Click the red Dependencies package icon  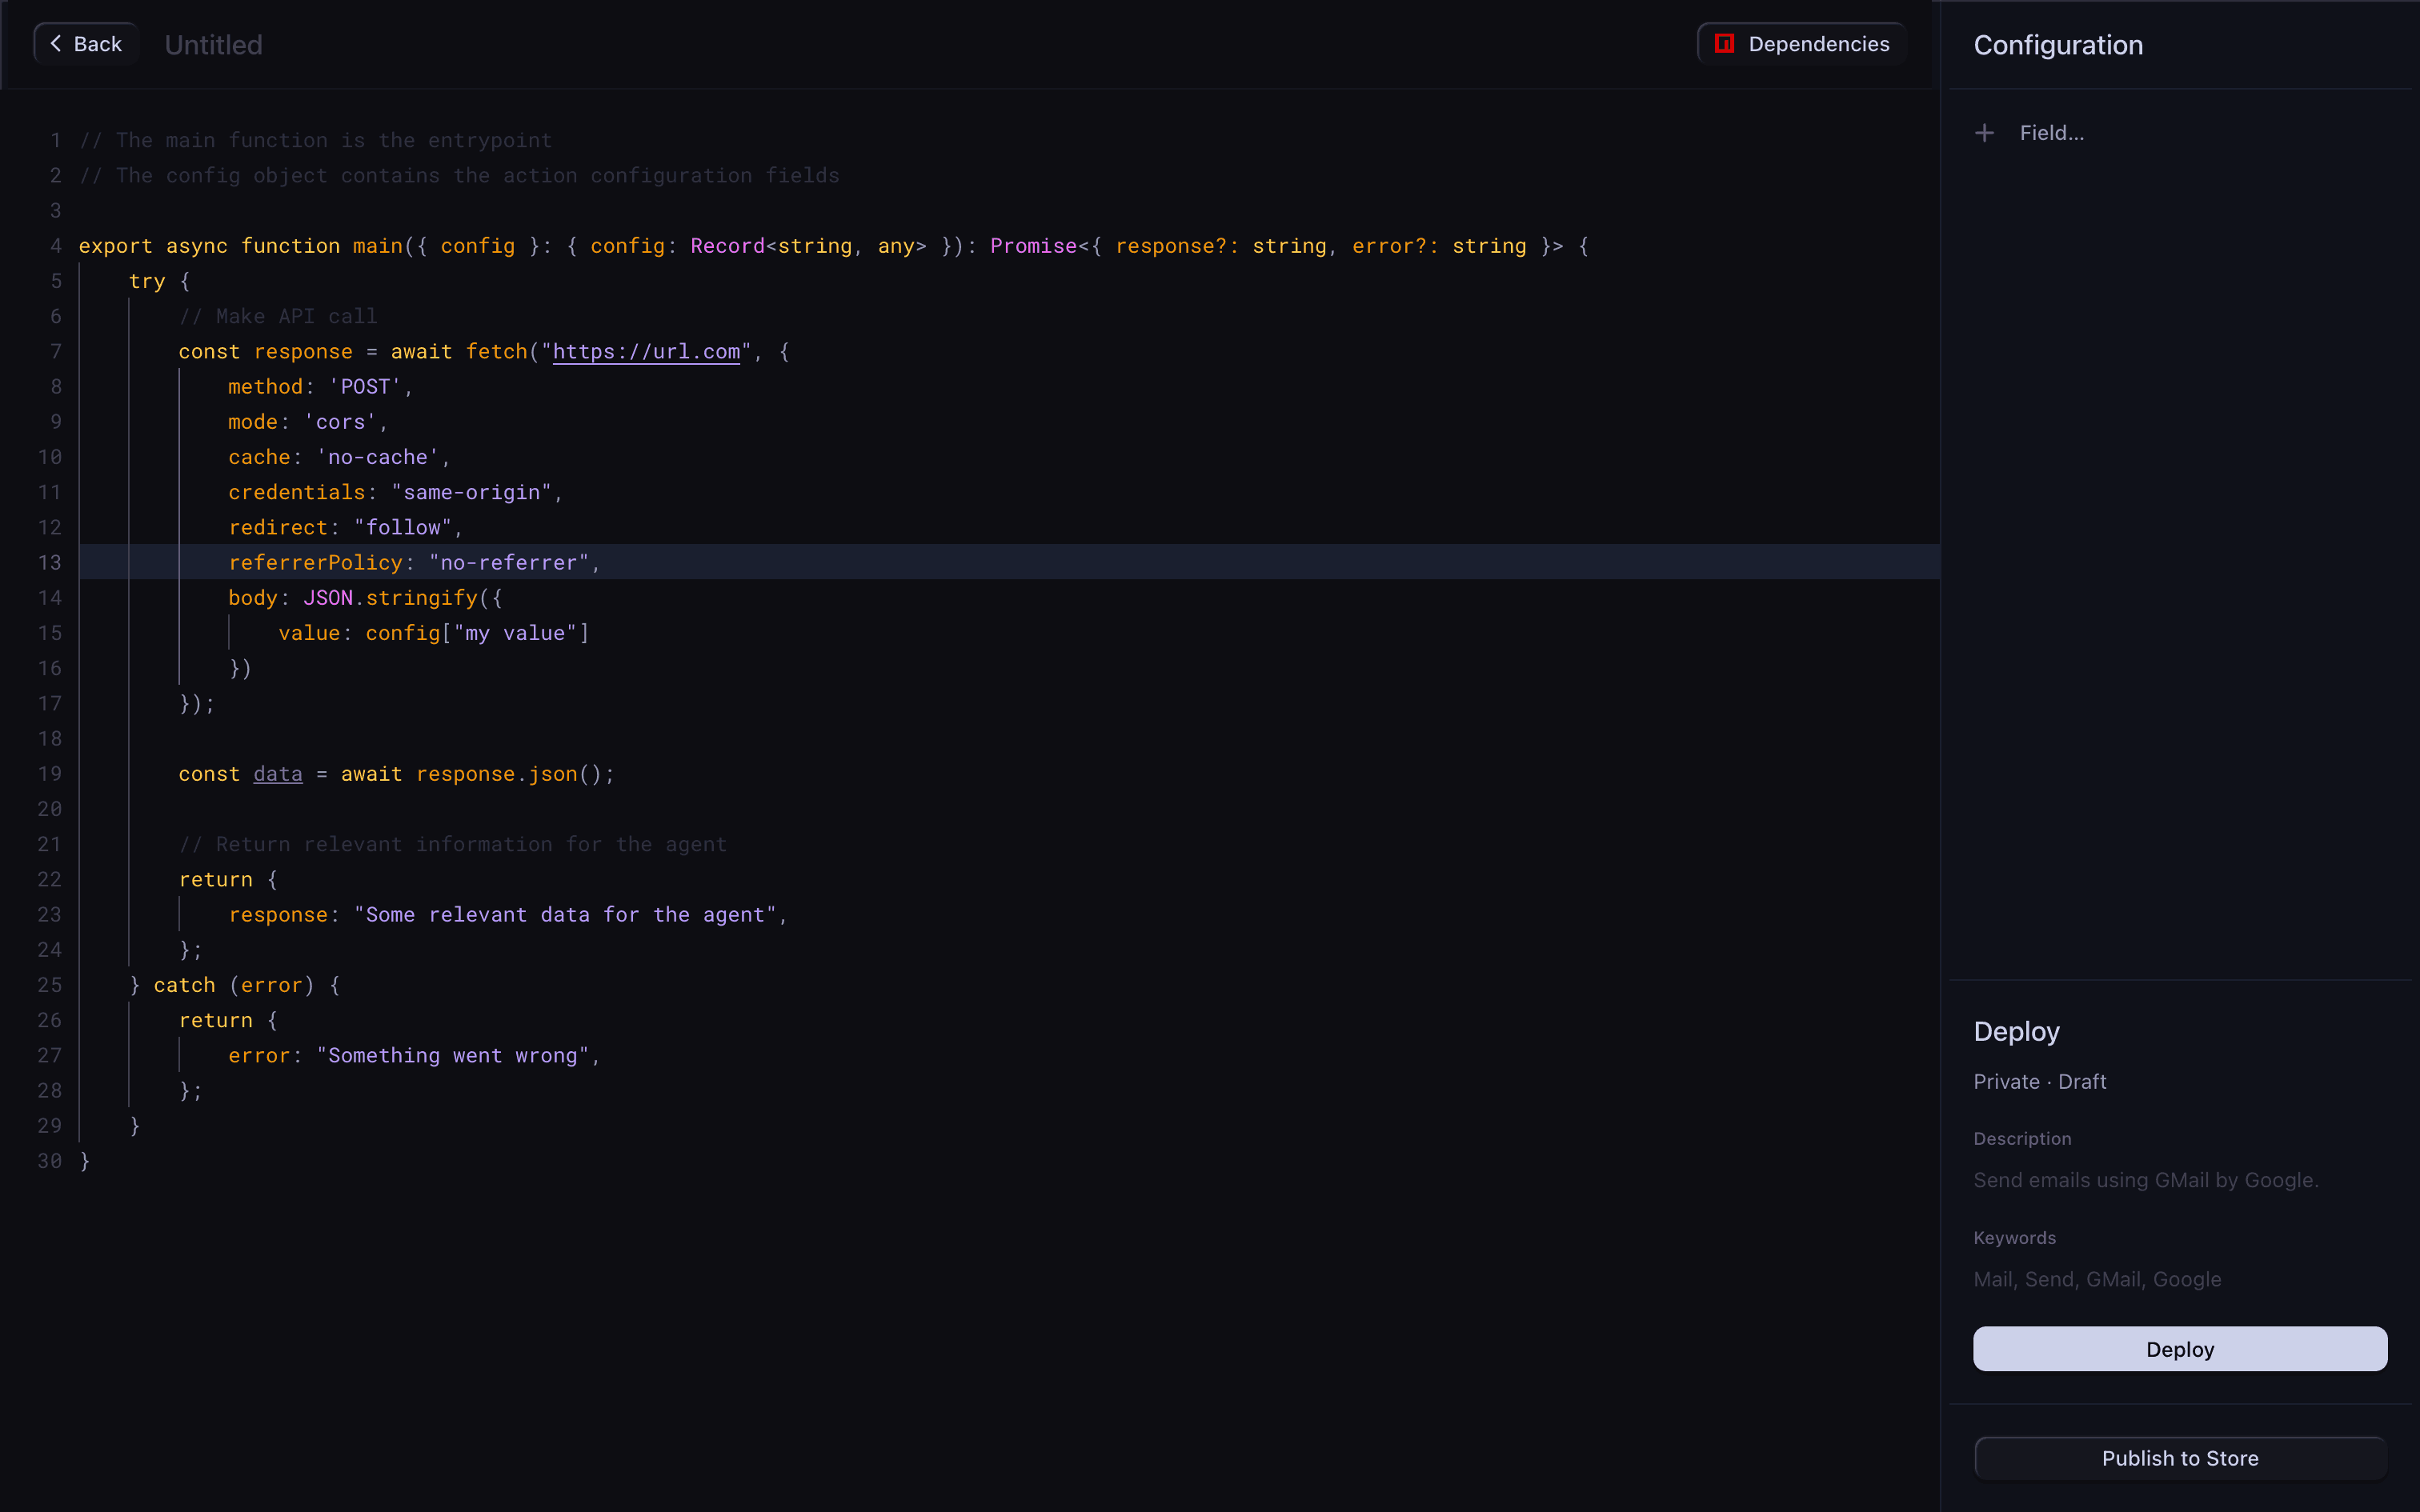pos(1724,43)
